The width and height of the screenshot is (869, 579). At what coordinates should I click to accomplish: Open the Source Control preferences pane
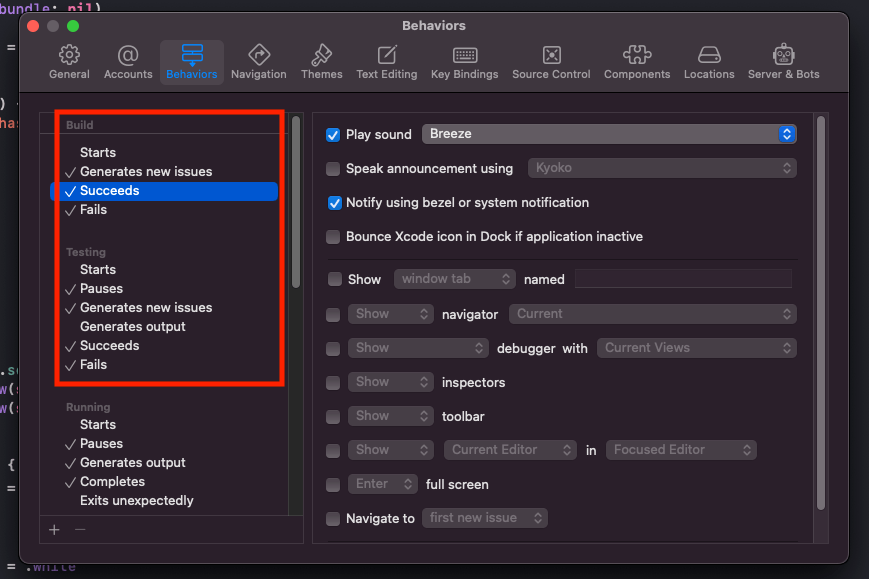[551, 62]
